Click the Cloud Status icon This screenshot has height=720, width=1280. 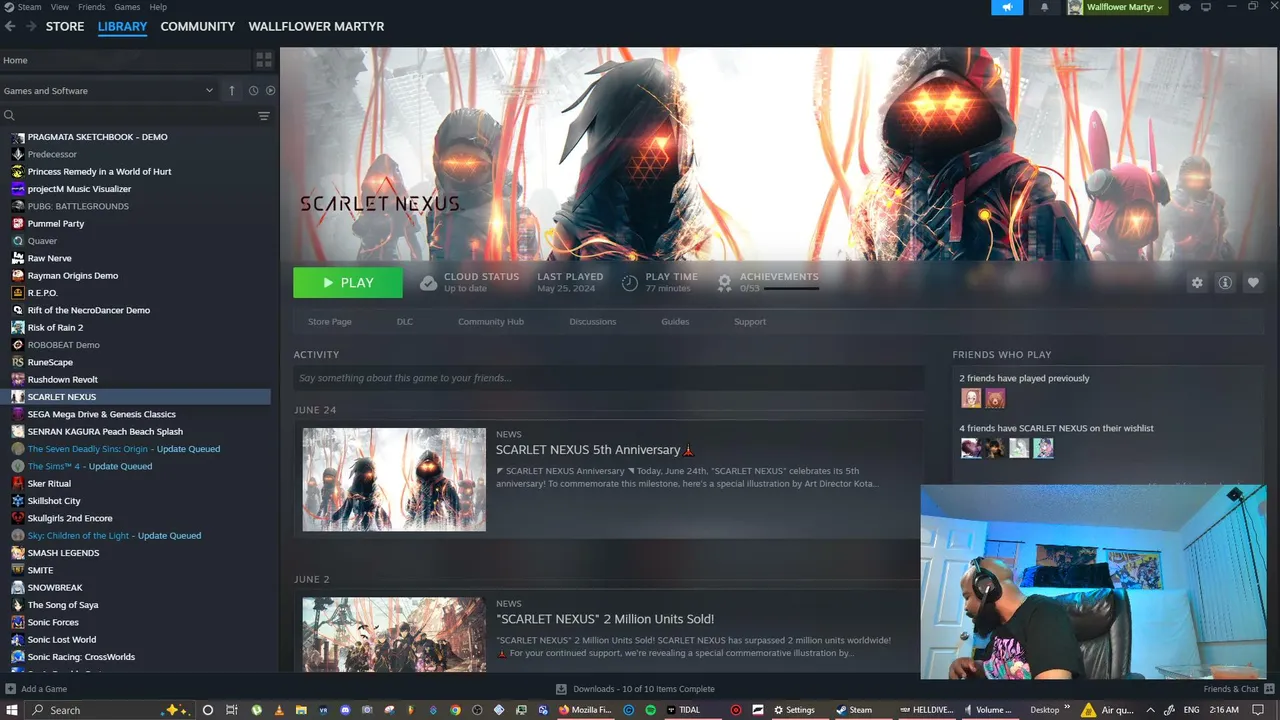[428, 283]
